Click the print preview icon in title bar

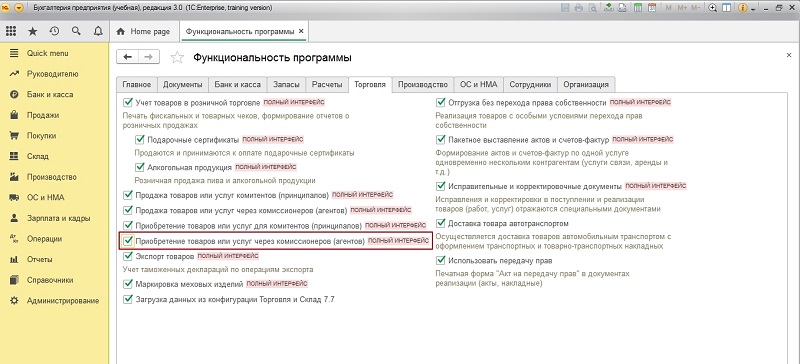click(593, 8)
